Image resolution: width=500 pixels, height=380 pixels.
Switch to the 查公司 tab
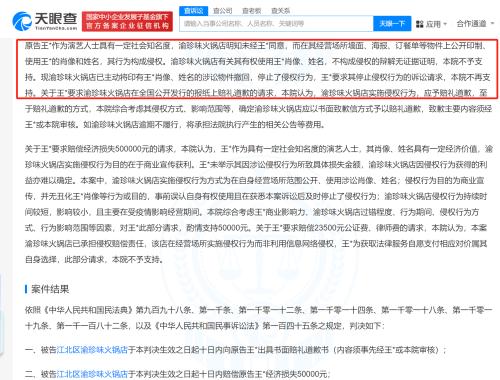(222, 11)
